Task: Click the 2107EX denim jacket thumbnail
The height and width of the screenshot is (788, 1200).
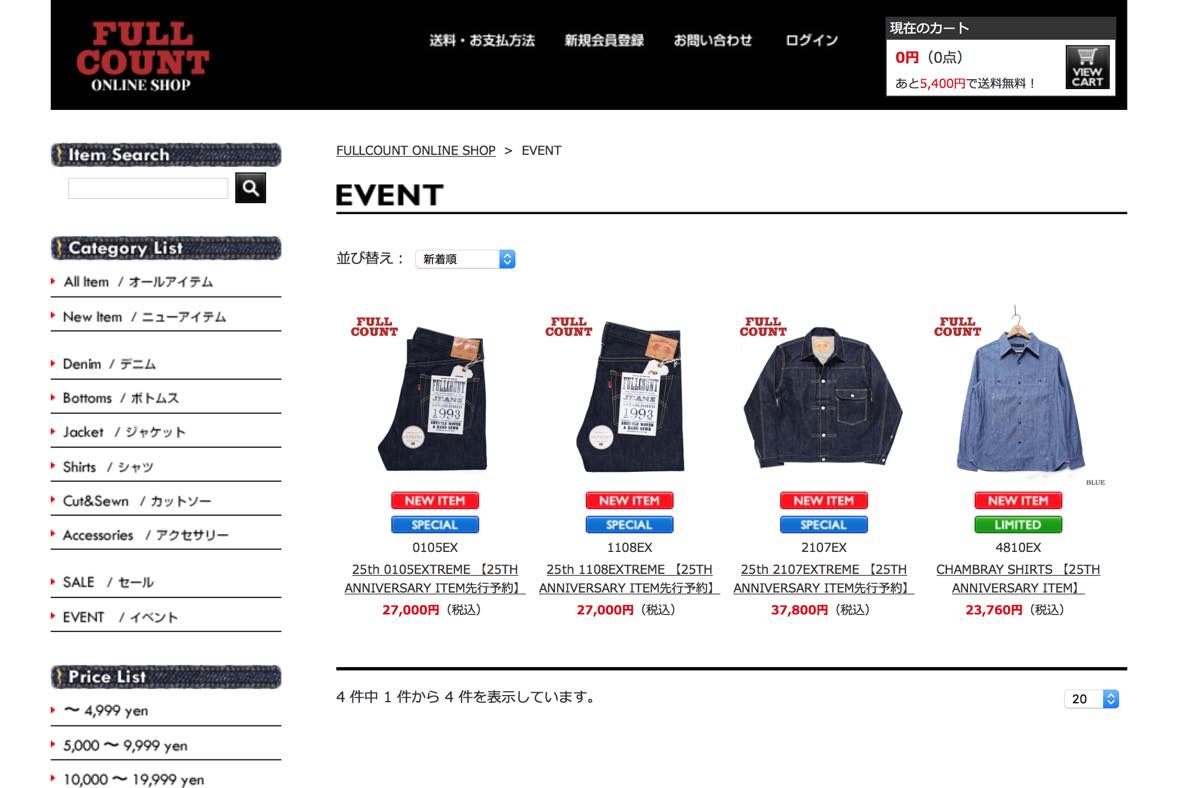Action: [823, 397]
